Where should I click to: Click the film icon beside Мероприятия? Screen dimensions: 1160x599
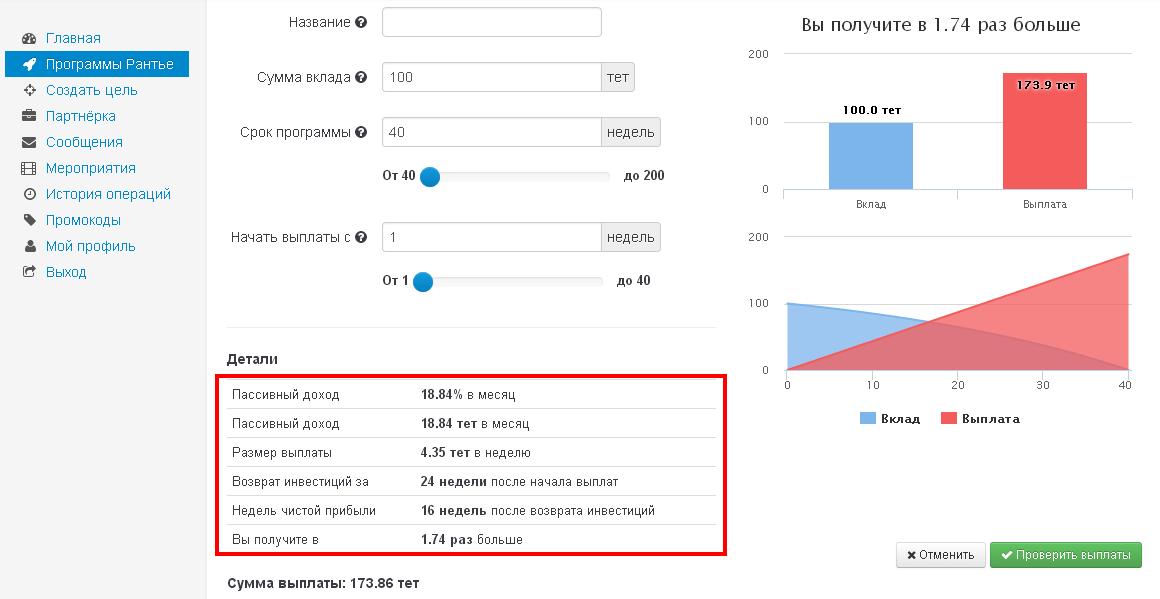point(28,168)
